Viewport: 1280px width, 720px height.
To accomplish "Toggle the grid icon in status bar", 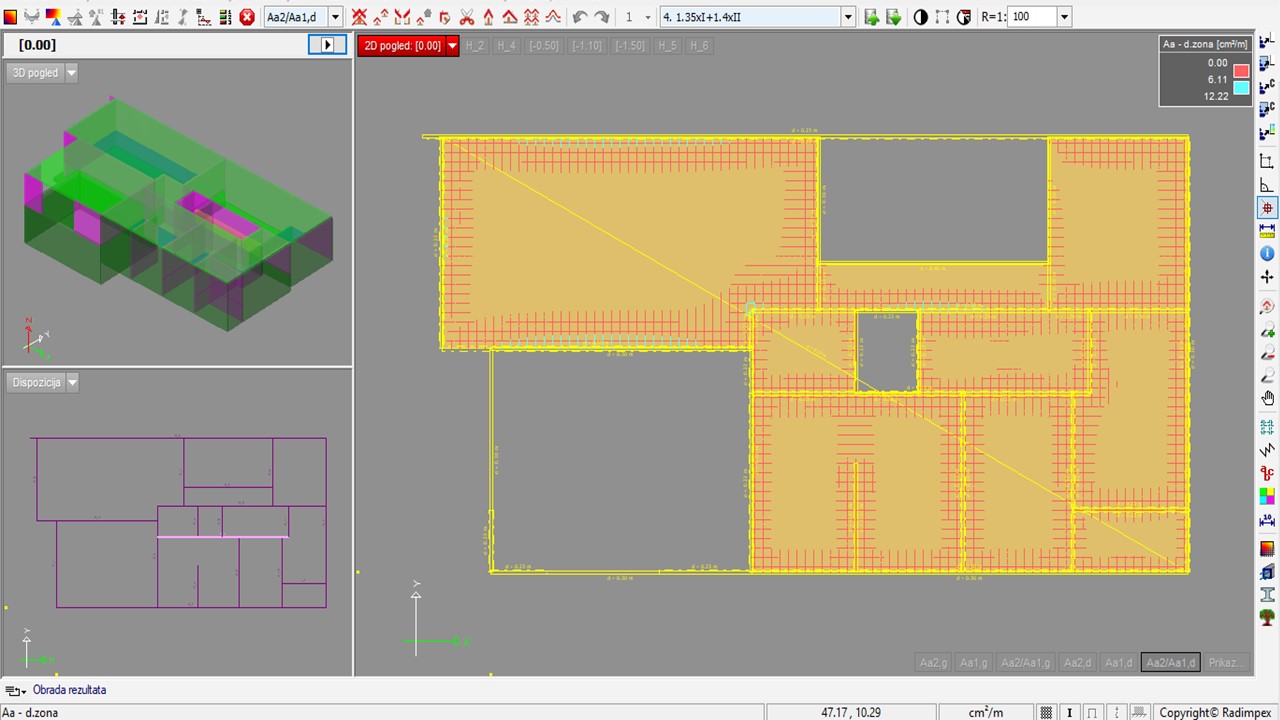I will [1046, 713].
